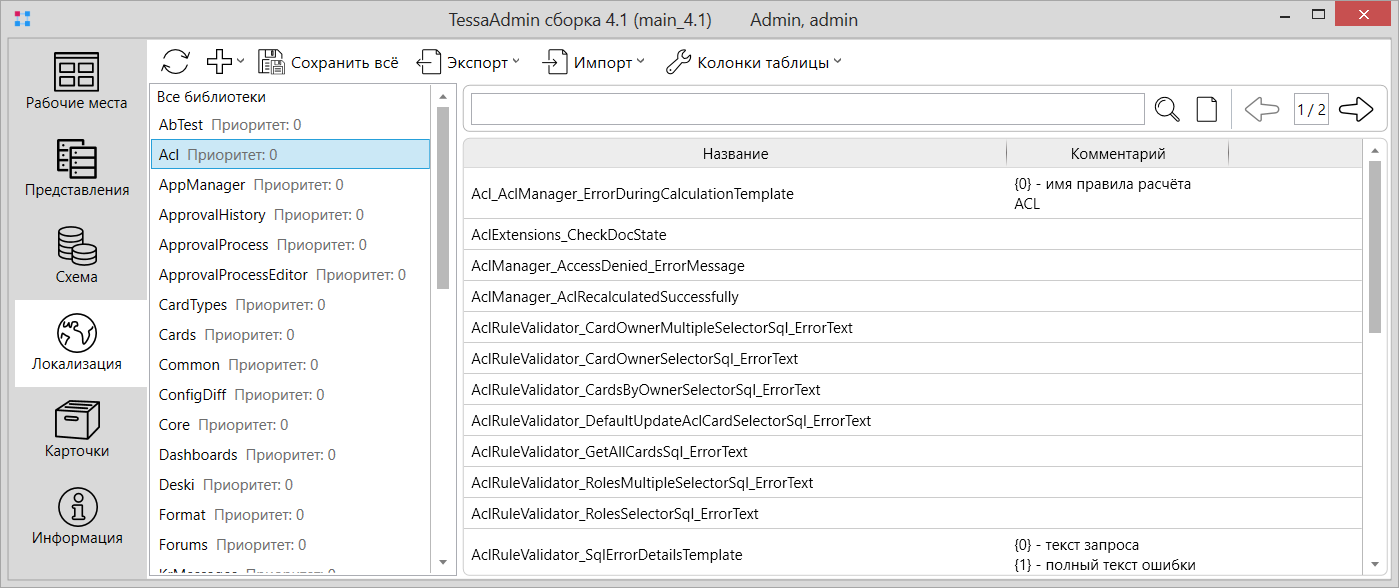1399x588 pixels.
Task: Open the Карточки box section
Action: [x=77, y=430]
